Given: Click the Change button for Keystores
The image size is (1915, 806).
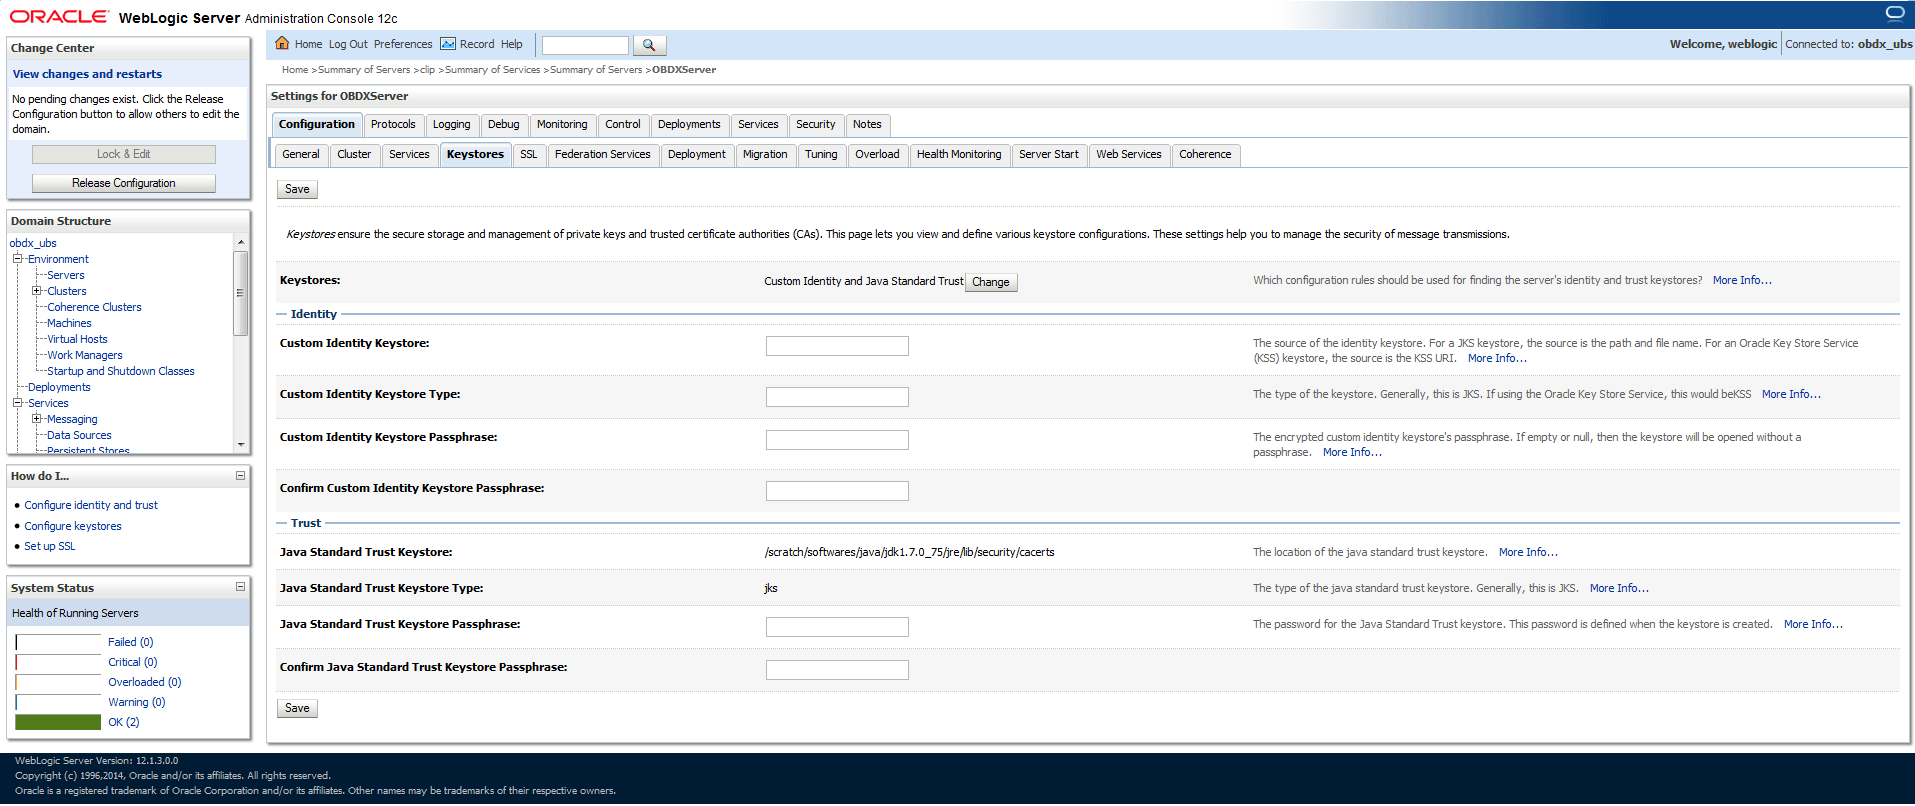Looking at the screenshot, I should [991, 282].
